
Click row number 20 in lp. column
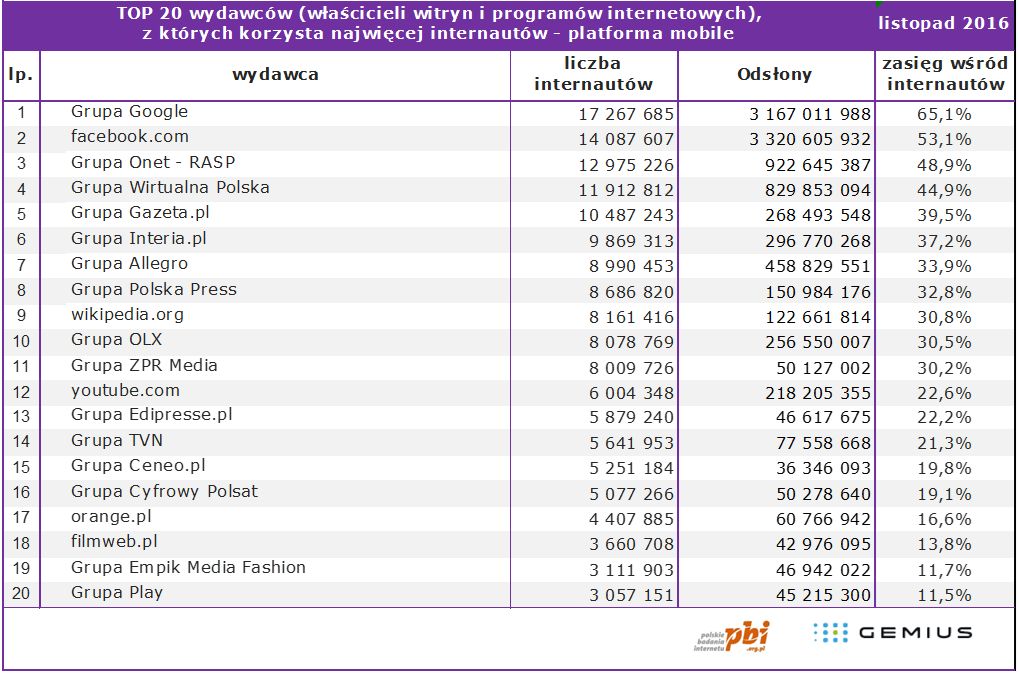(x=21, y=594)
